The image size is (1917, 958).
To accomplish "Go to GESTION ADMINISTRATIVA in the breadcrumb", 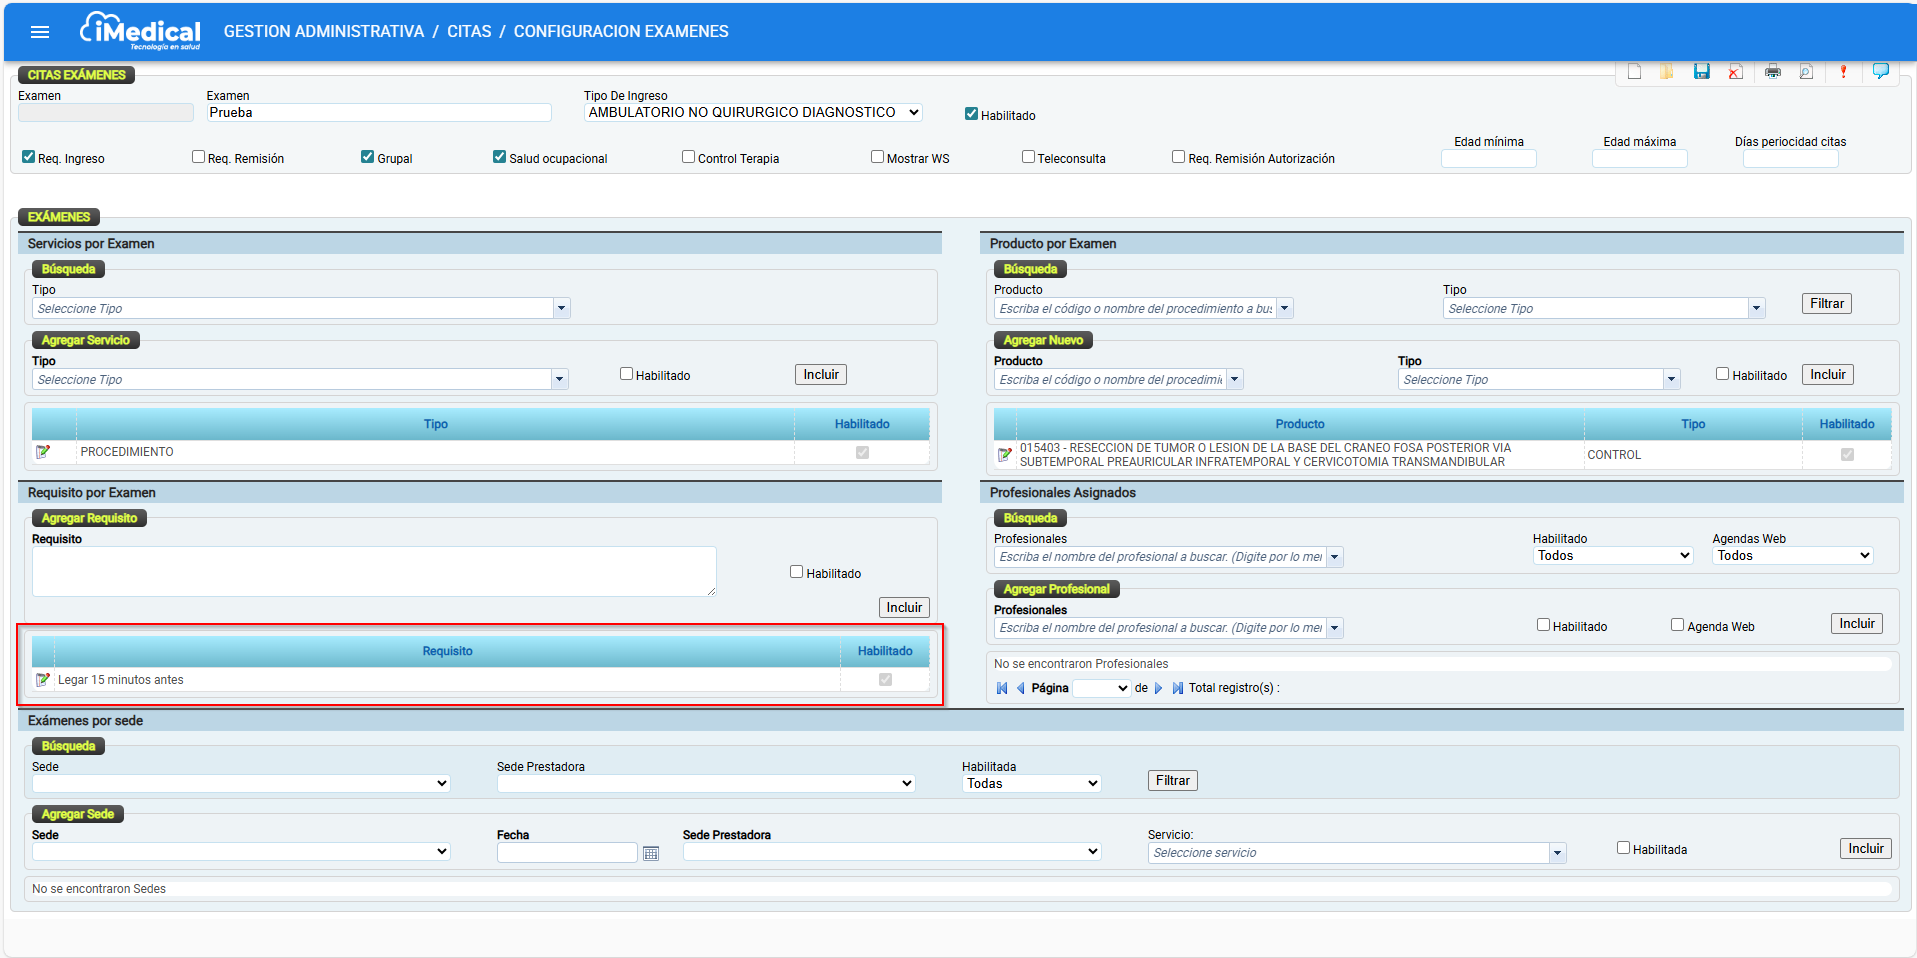I will point(324,32).
